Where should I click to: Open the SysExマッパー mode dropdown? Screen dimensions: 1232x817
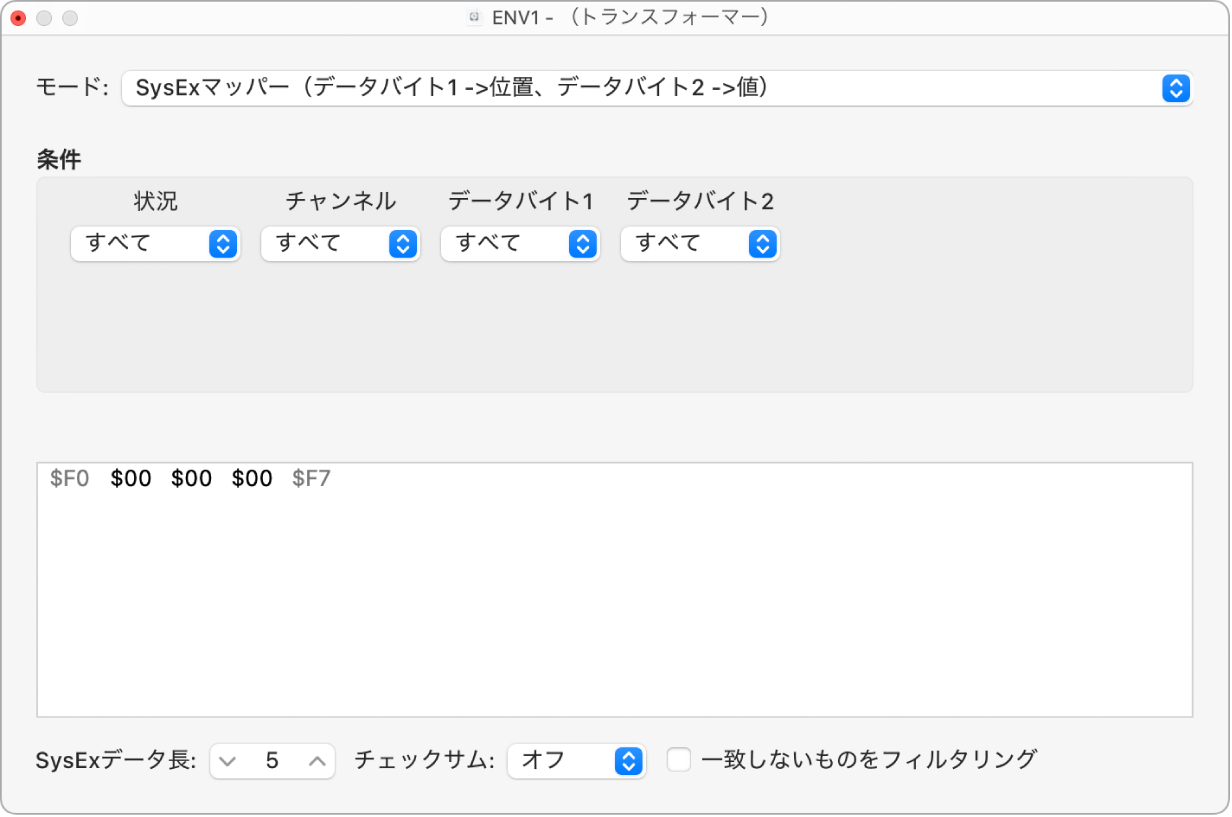(x=650, y=88)
